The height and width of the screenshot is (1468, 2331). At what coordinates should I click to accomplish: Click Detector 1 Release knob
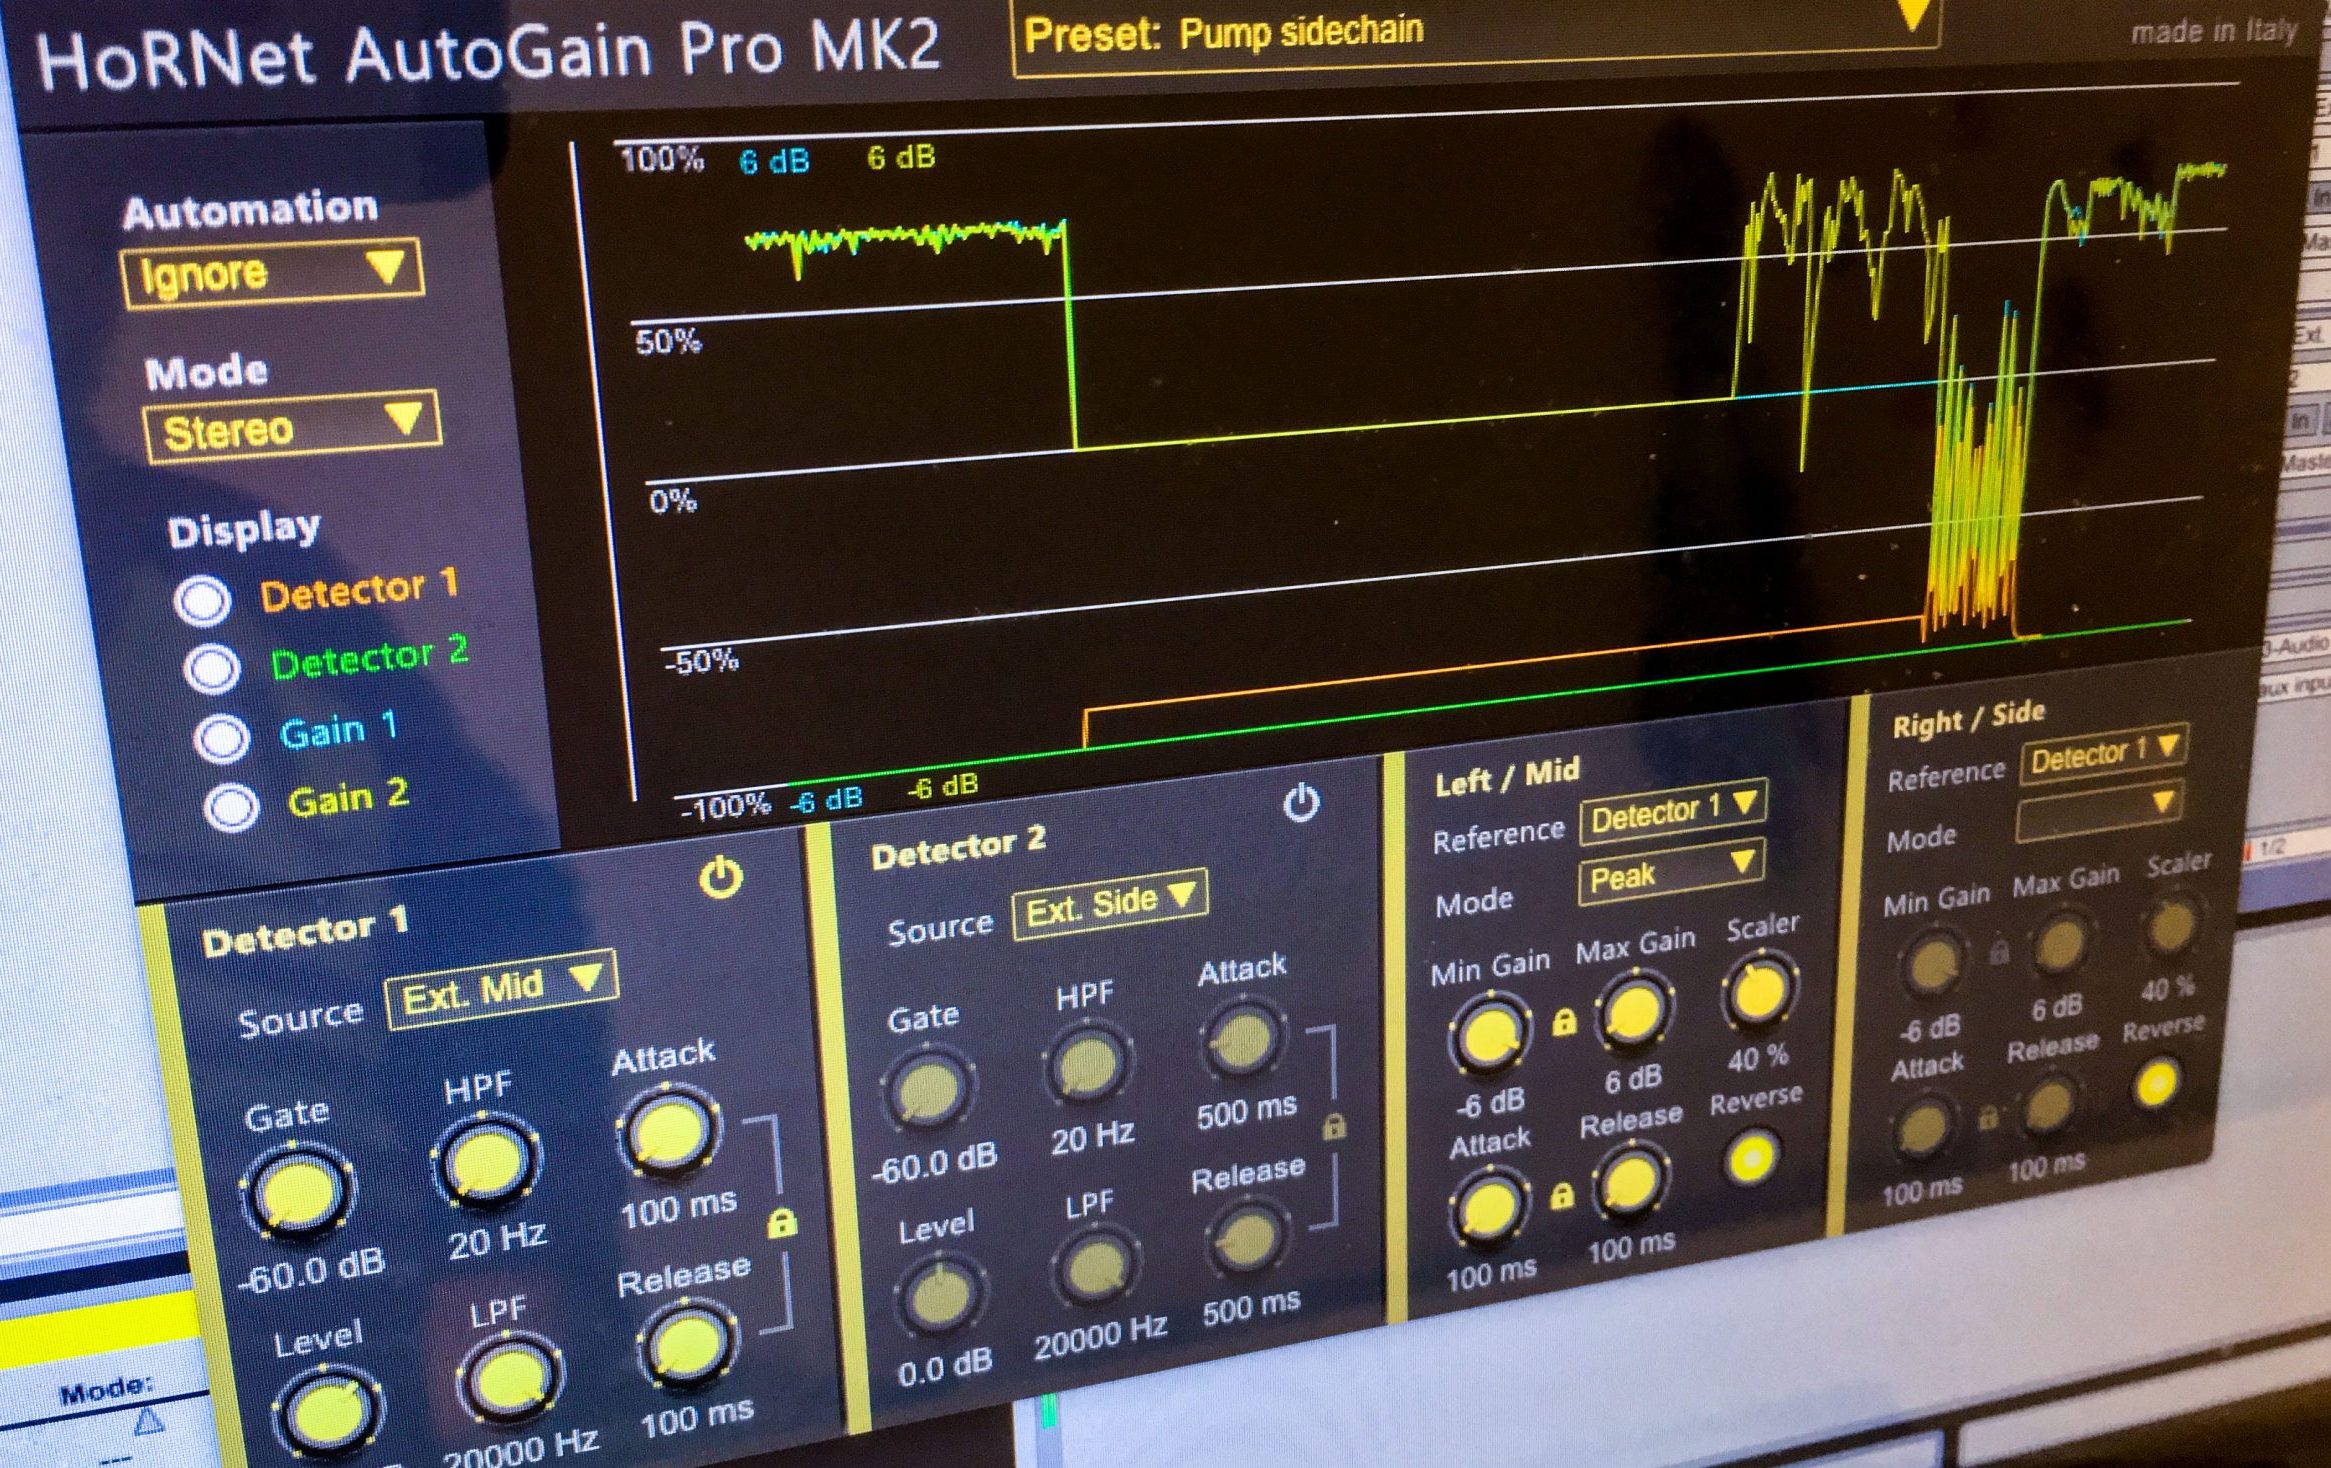point(687,1343)
